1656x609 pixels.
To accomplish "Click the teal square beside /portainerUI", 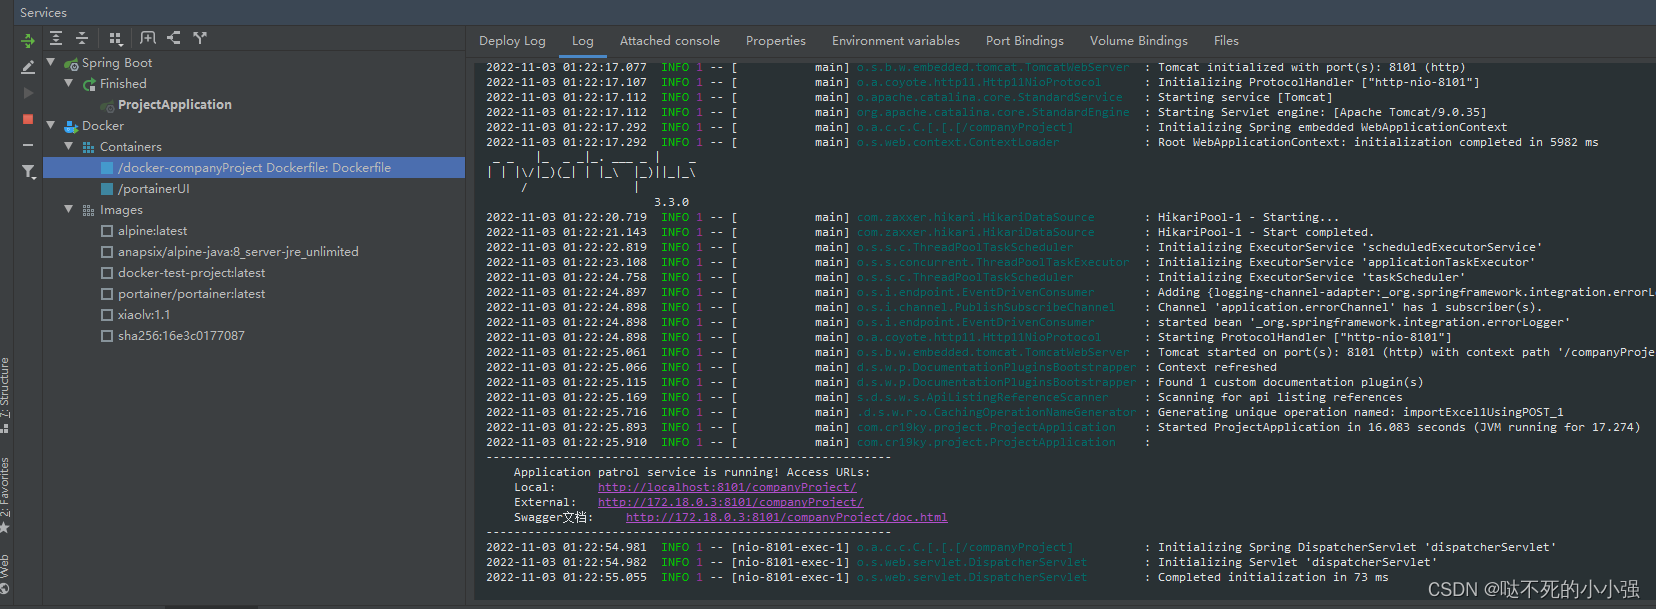I will (x=107, y=189).
